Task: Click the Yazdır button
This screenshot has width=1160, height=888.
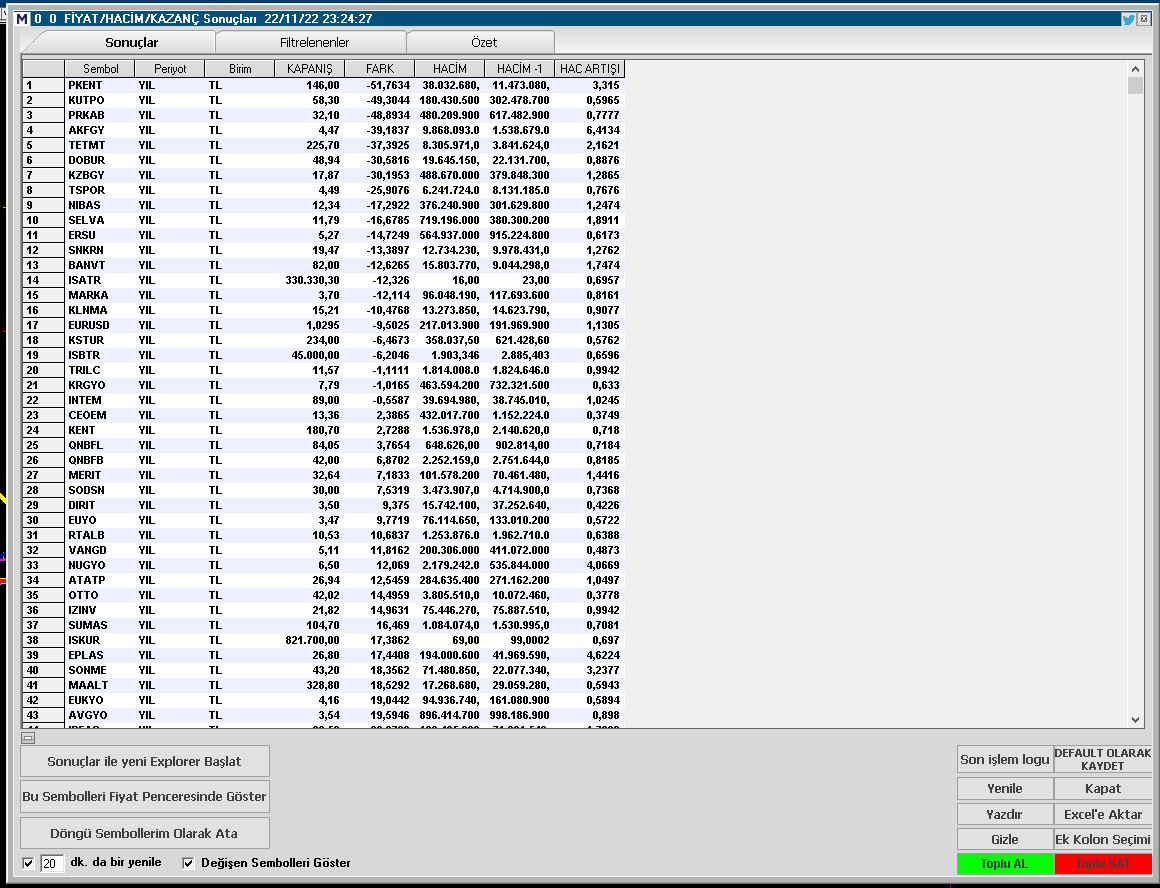Action: pyautogui.click(x=1005, y=814)
